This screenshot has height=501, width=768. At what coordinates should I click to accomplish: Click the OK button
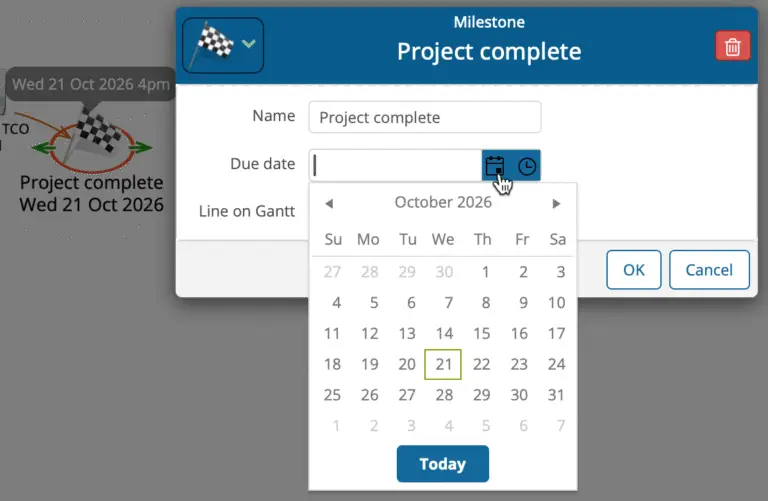click(633, 270)
